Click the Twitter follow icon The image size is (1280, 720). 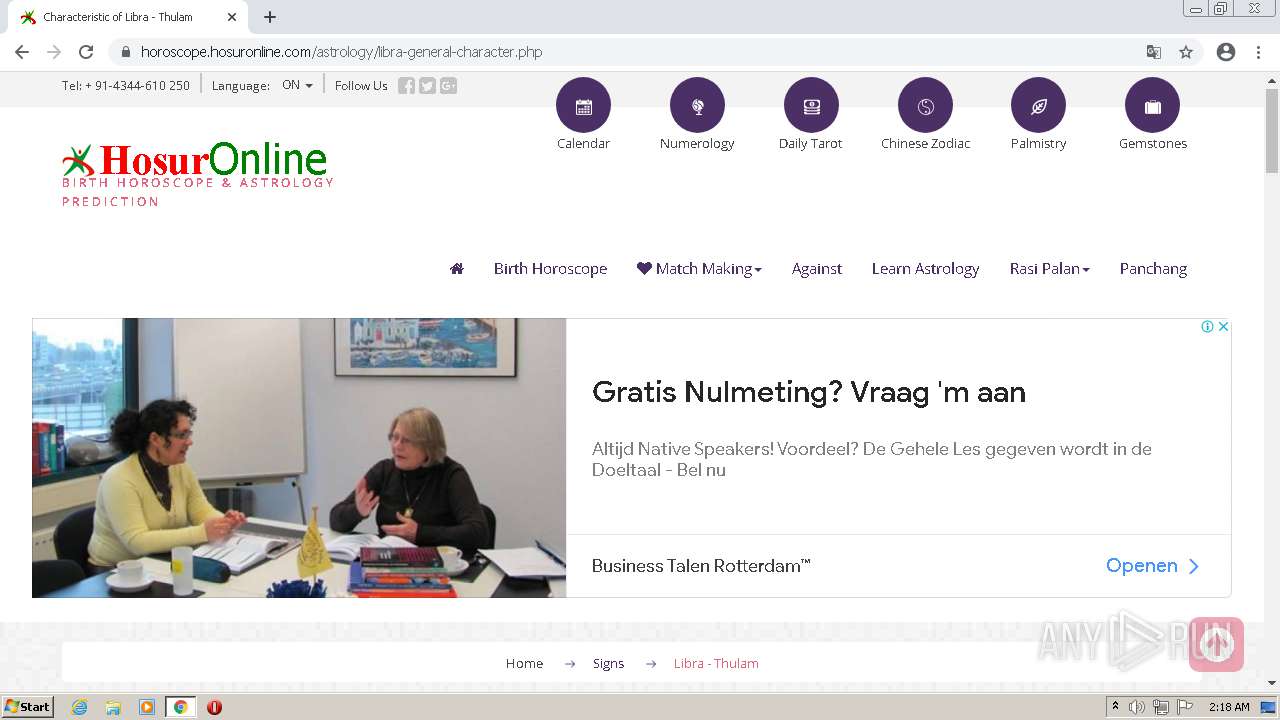coord(427,86)
